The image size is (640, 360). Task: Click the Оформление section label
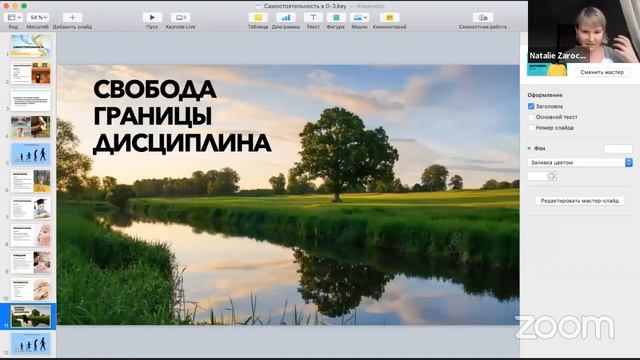tap(545, 95)
